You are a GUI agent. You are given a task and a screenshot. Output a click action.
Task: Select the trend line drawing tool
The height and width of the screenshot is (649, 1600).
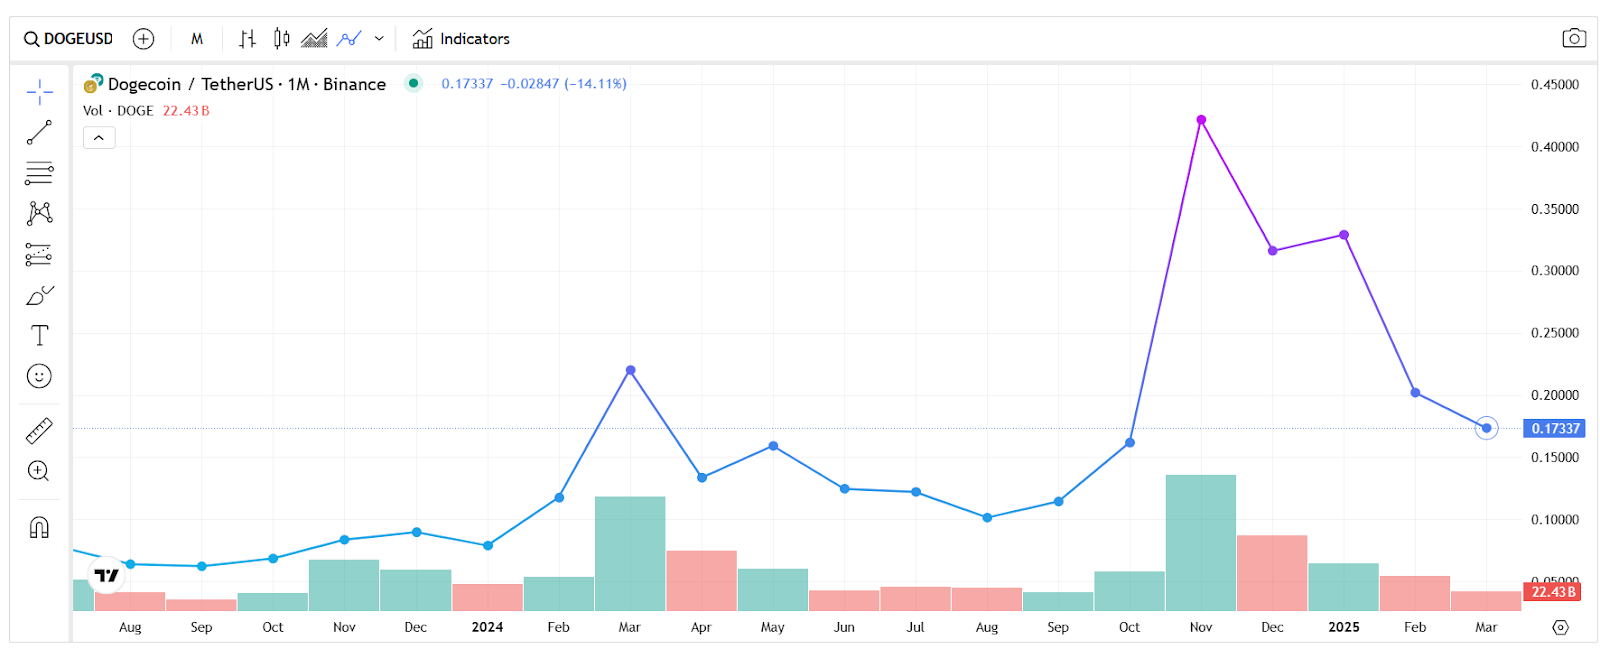click(39, 132)
